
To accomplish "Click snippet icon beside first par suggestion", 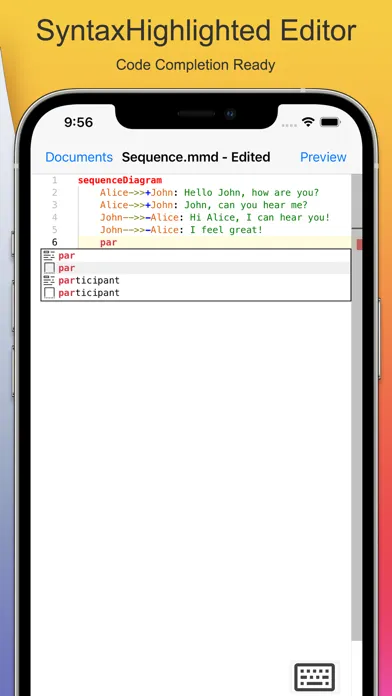I will [x=49, y=256].
